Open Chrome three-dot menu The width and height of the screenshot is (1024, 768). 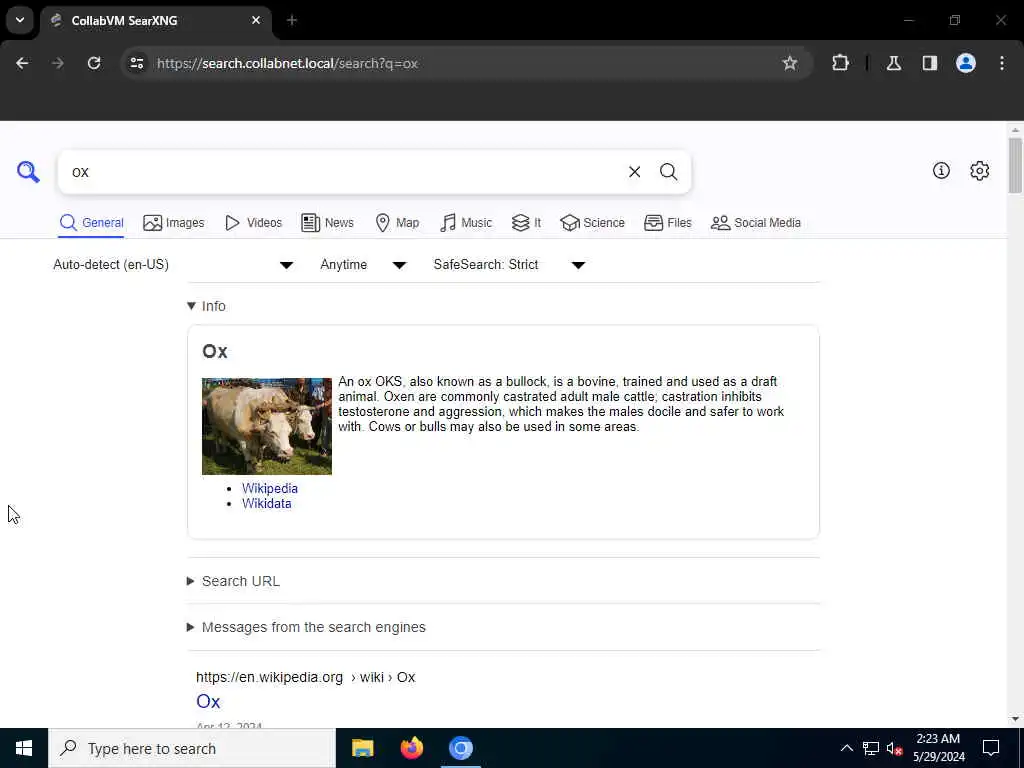[x=1002, y=63]
